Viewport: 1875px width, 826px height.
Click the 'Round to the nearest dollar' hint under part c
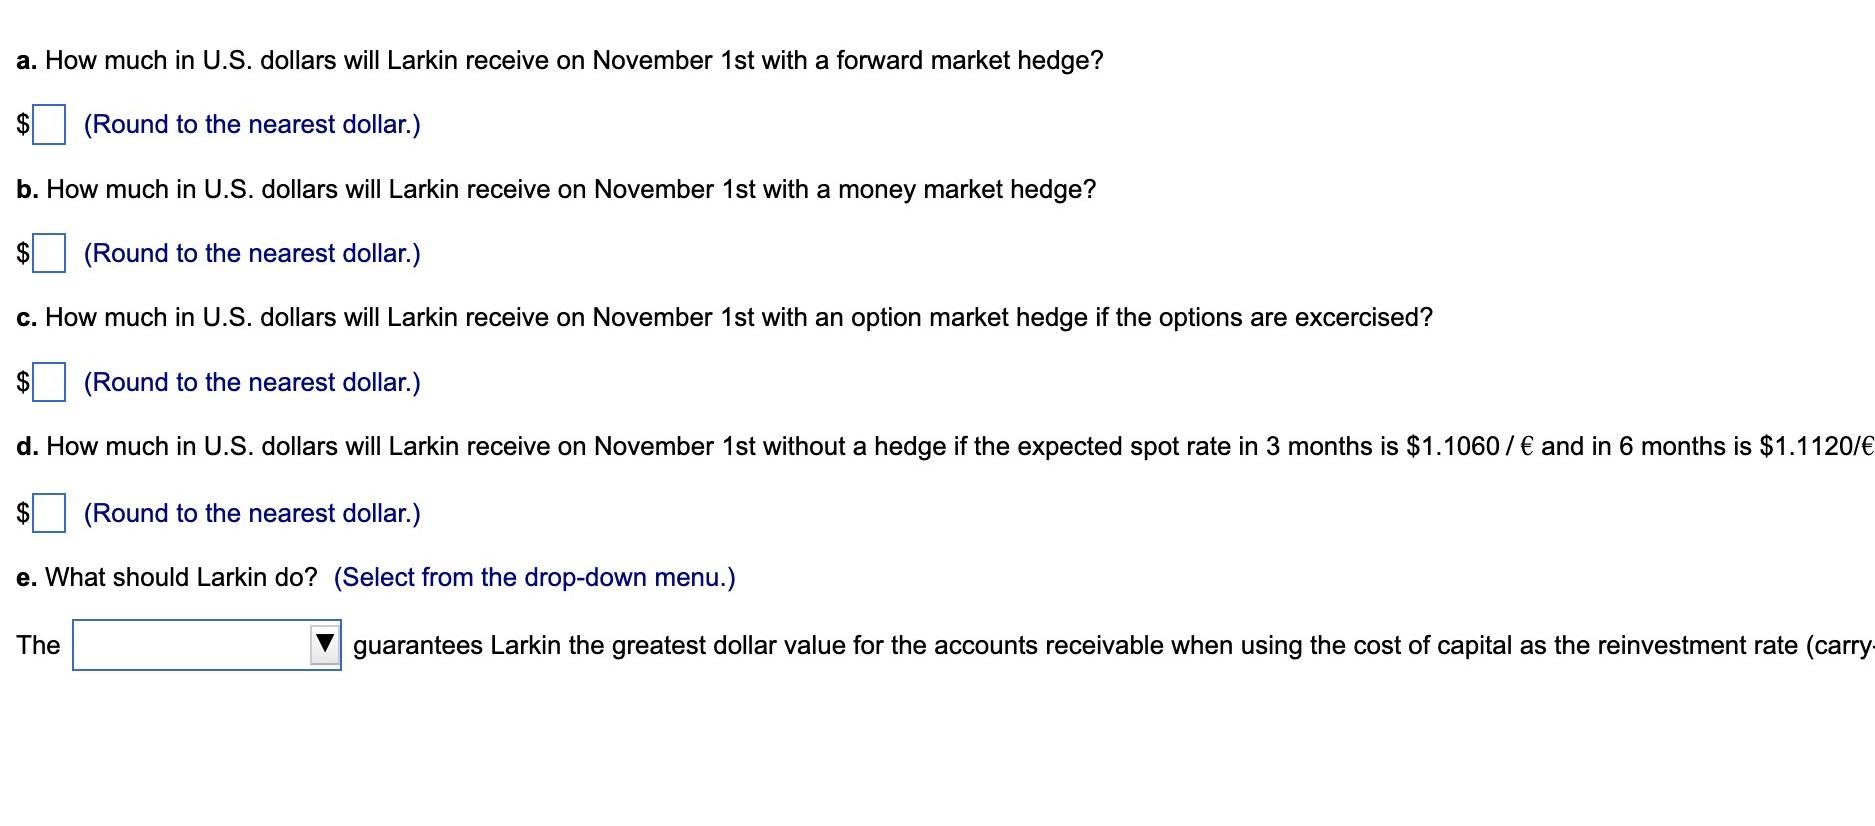pos(252,381)
